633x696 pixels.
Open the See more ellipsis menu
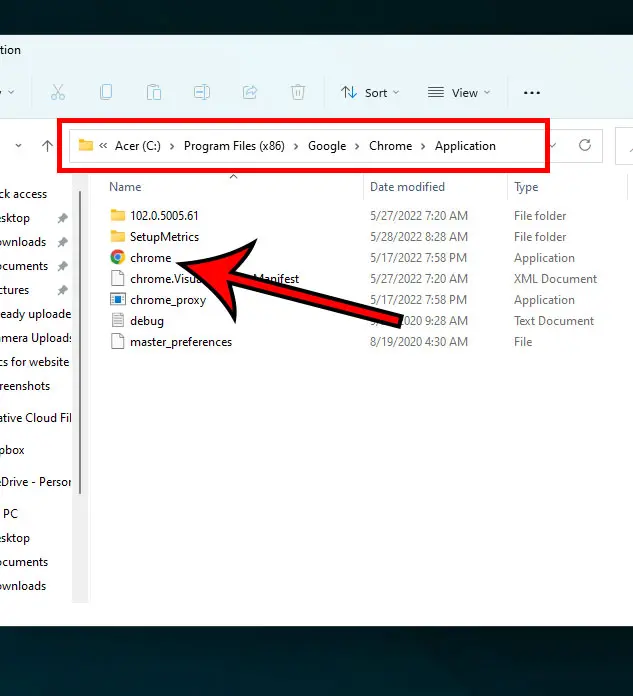click(532, 93)
